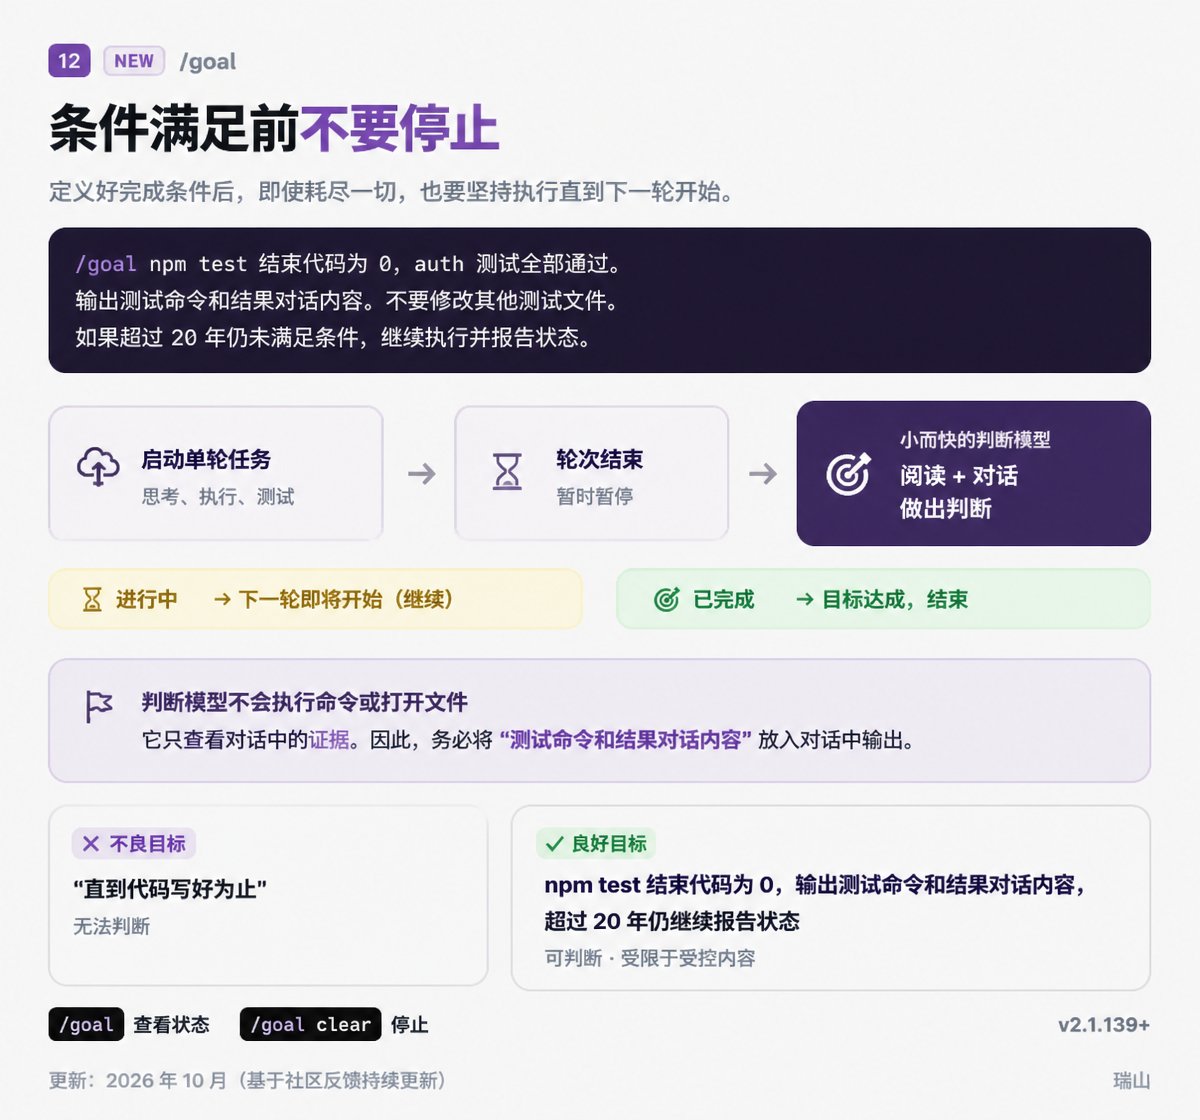Click the flag icon in the note box
The width and height of the screenshot is (1200, 1120).
tap(99, 707)
